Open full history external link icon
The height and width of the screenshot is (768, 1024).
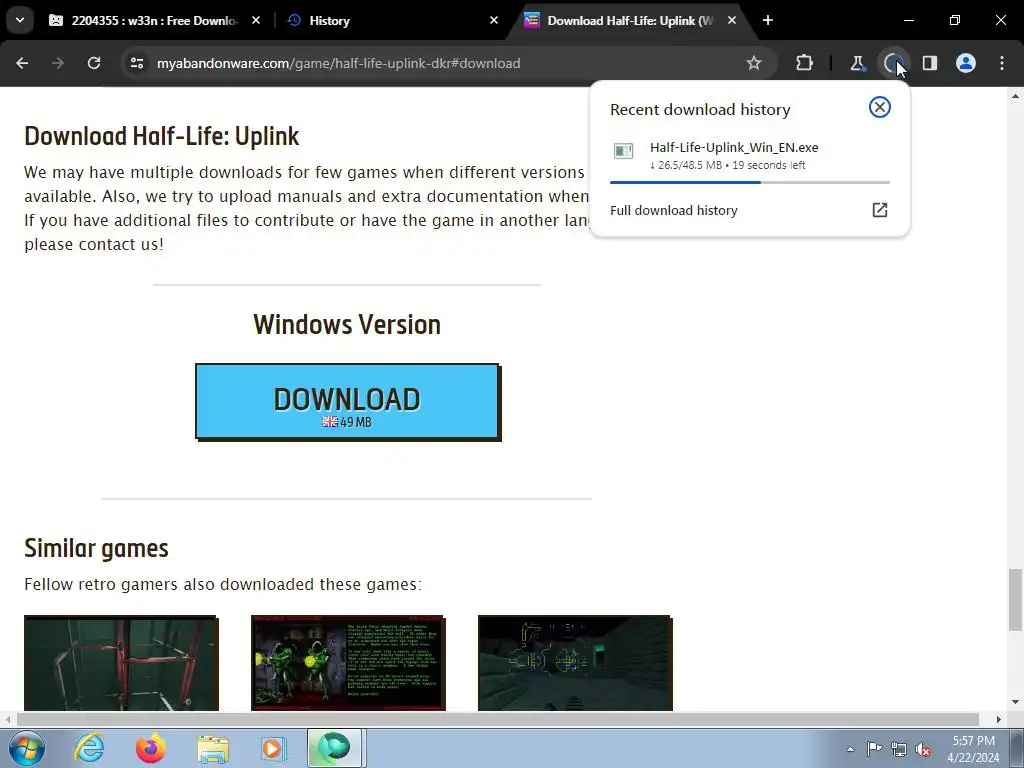pos(880,210)
